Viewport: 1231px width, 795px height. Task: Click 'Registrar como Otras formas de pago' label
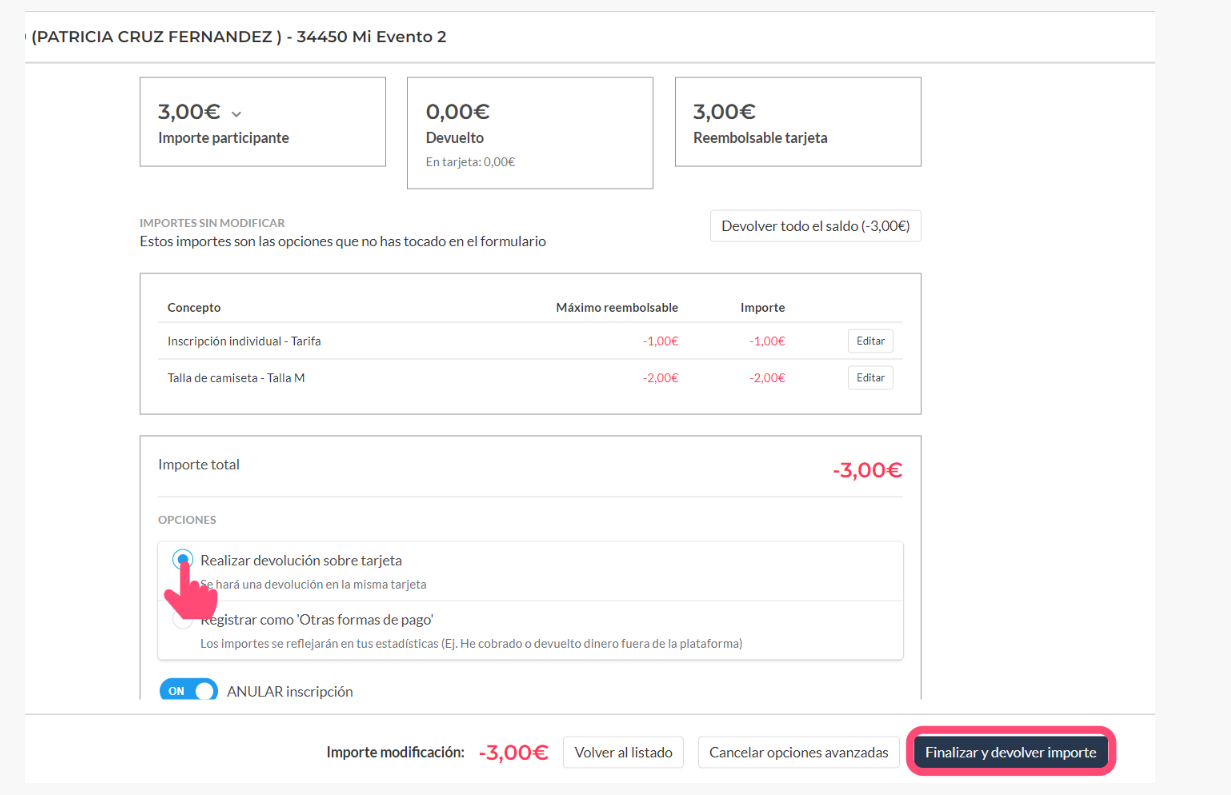click(x=317, y=620)
